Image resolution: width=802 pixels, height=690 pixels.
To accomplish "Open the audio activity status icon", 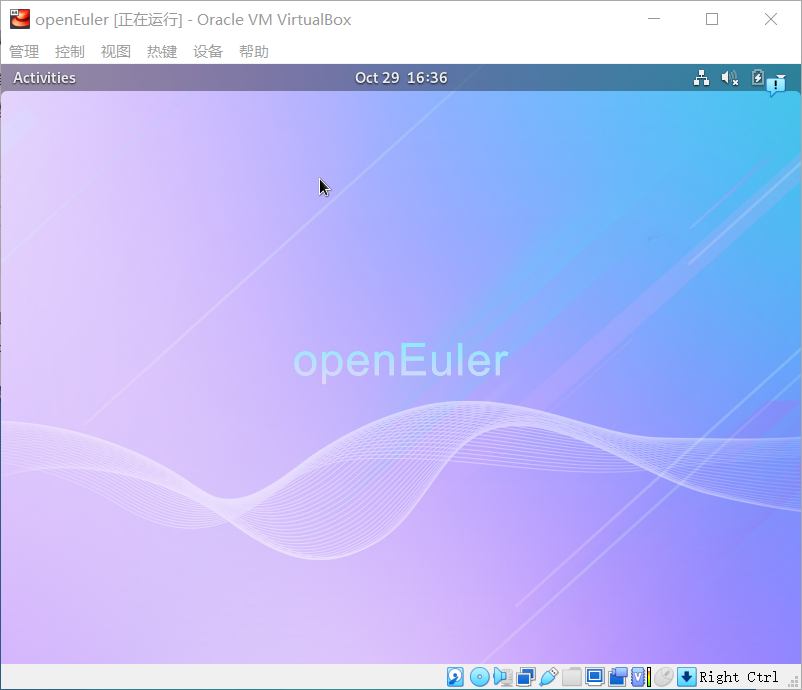I will click(x=503, y=677).
